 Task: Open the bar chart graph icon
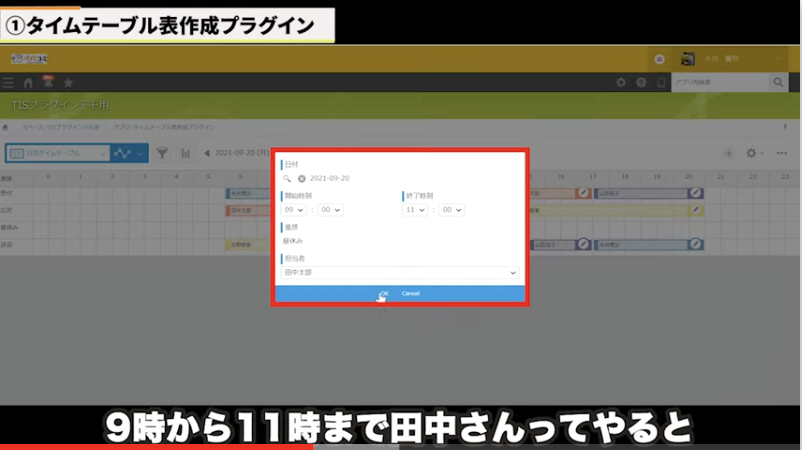coord(185,153)
